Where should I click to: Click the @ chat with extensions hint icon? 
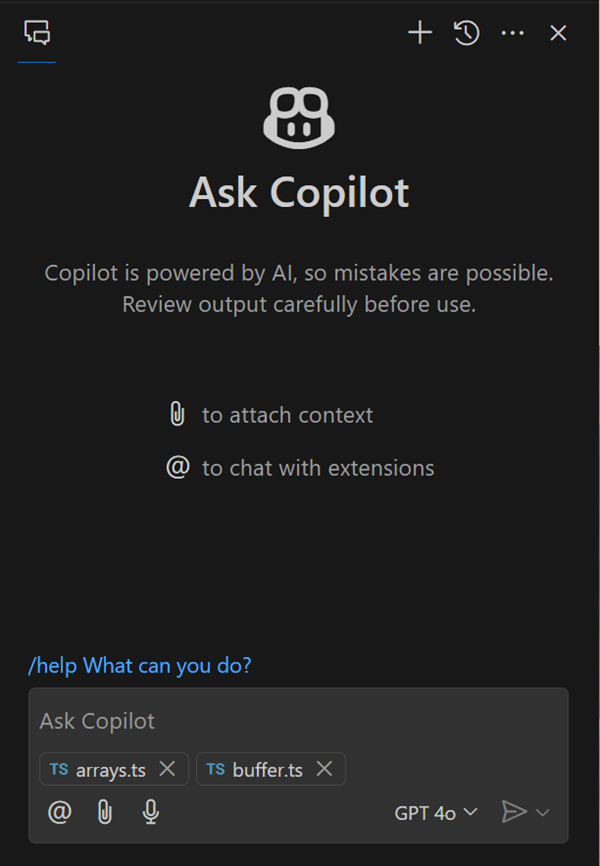coord(177,467)
